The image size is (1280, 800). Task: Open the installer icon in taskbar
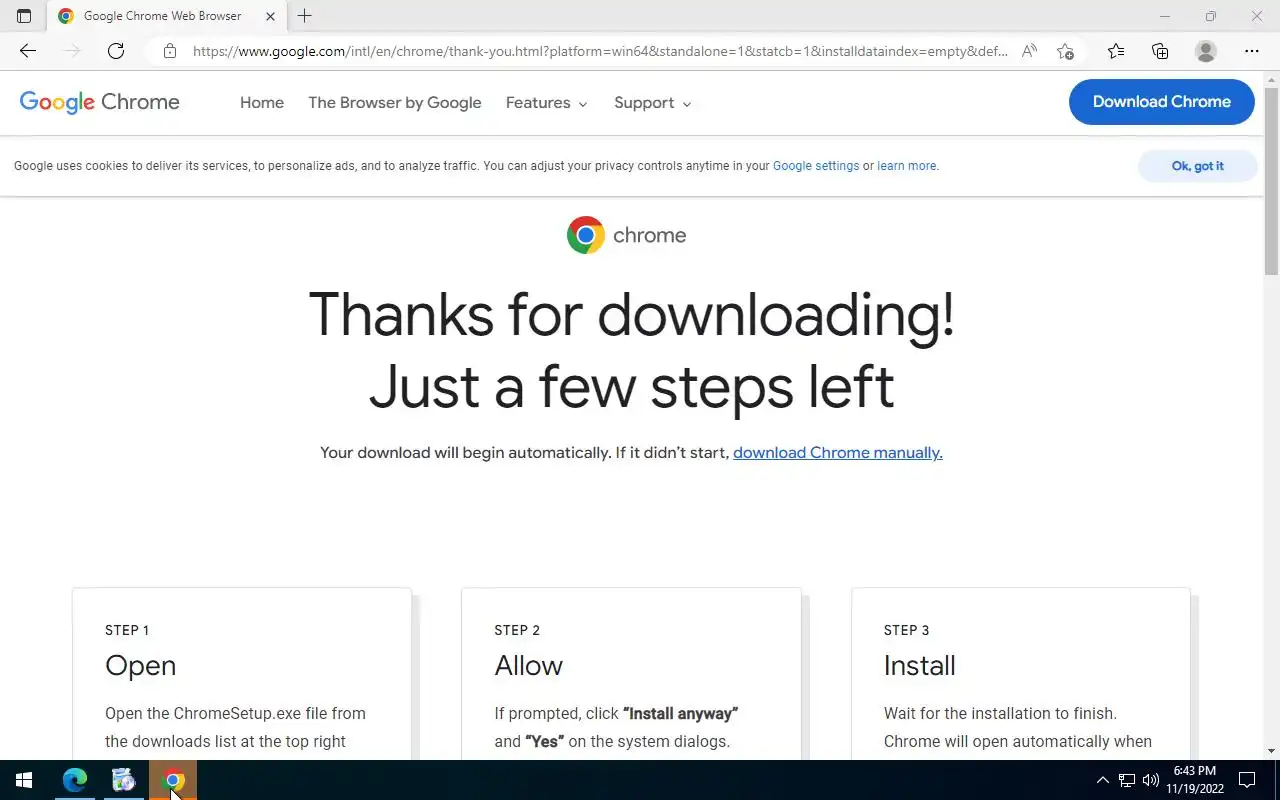click(x=123, y=780)
